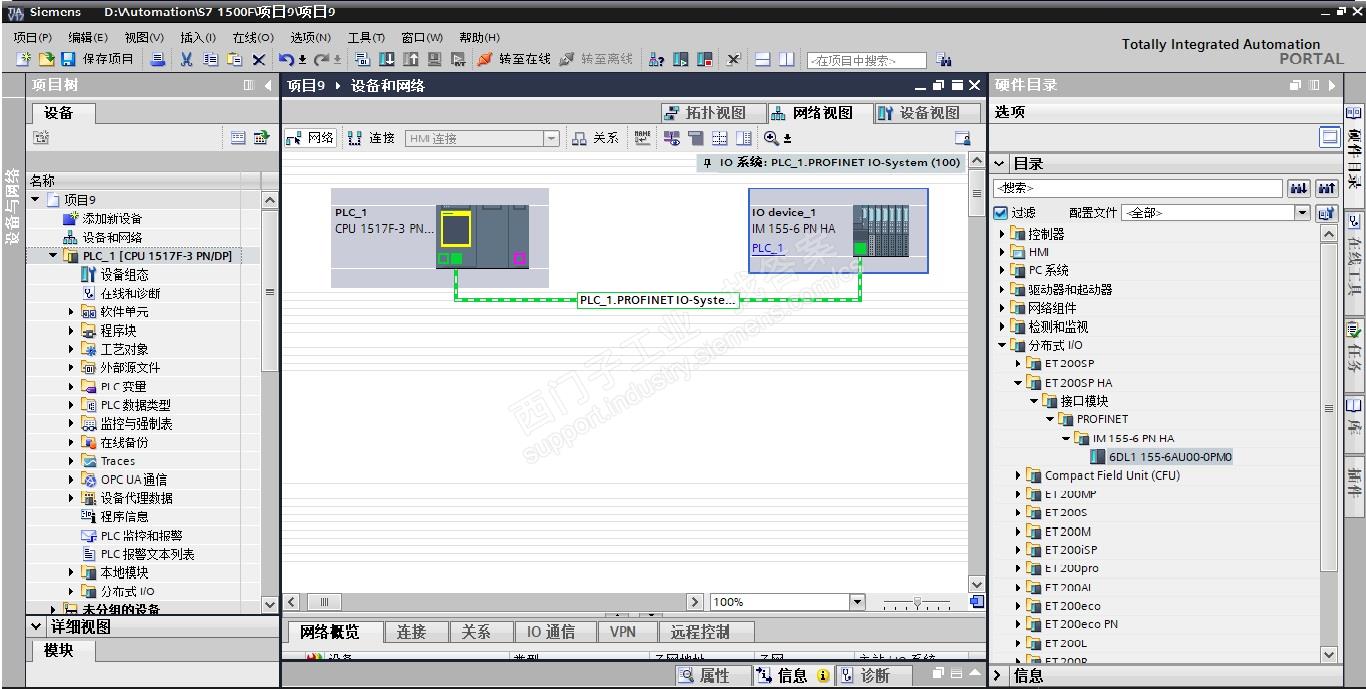Click the show address labels NAME icon
This screenshot has height=689, width=1366.
[642, 138]
